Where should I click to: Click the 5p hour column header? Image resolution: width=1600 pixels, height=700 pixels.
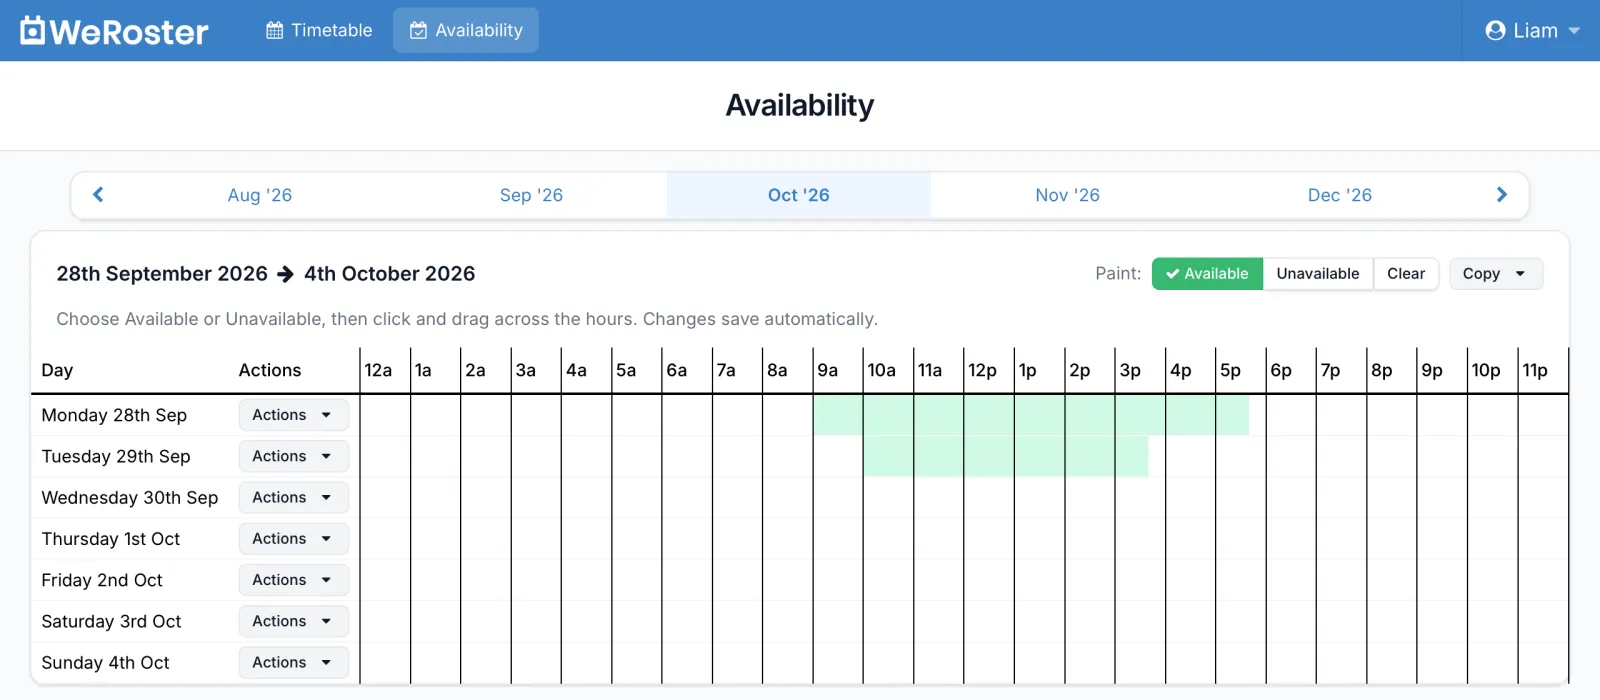pos(1240,370)
